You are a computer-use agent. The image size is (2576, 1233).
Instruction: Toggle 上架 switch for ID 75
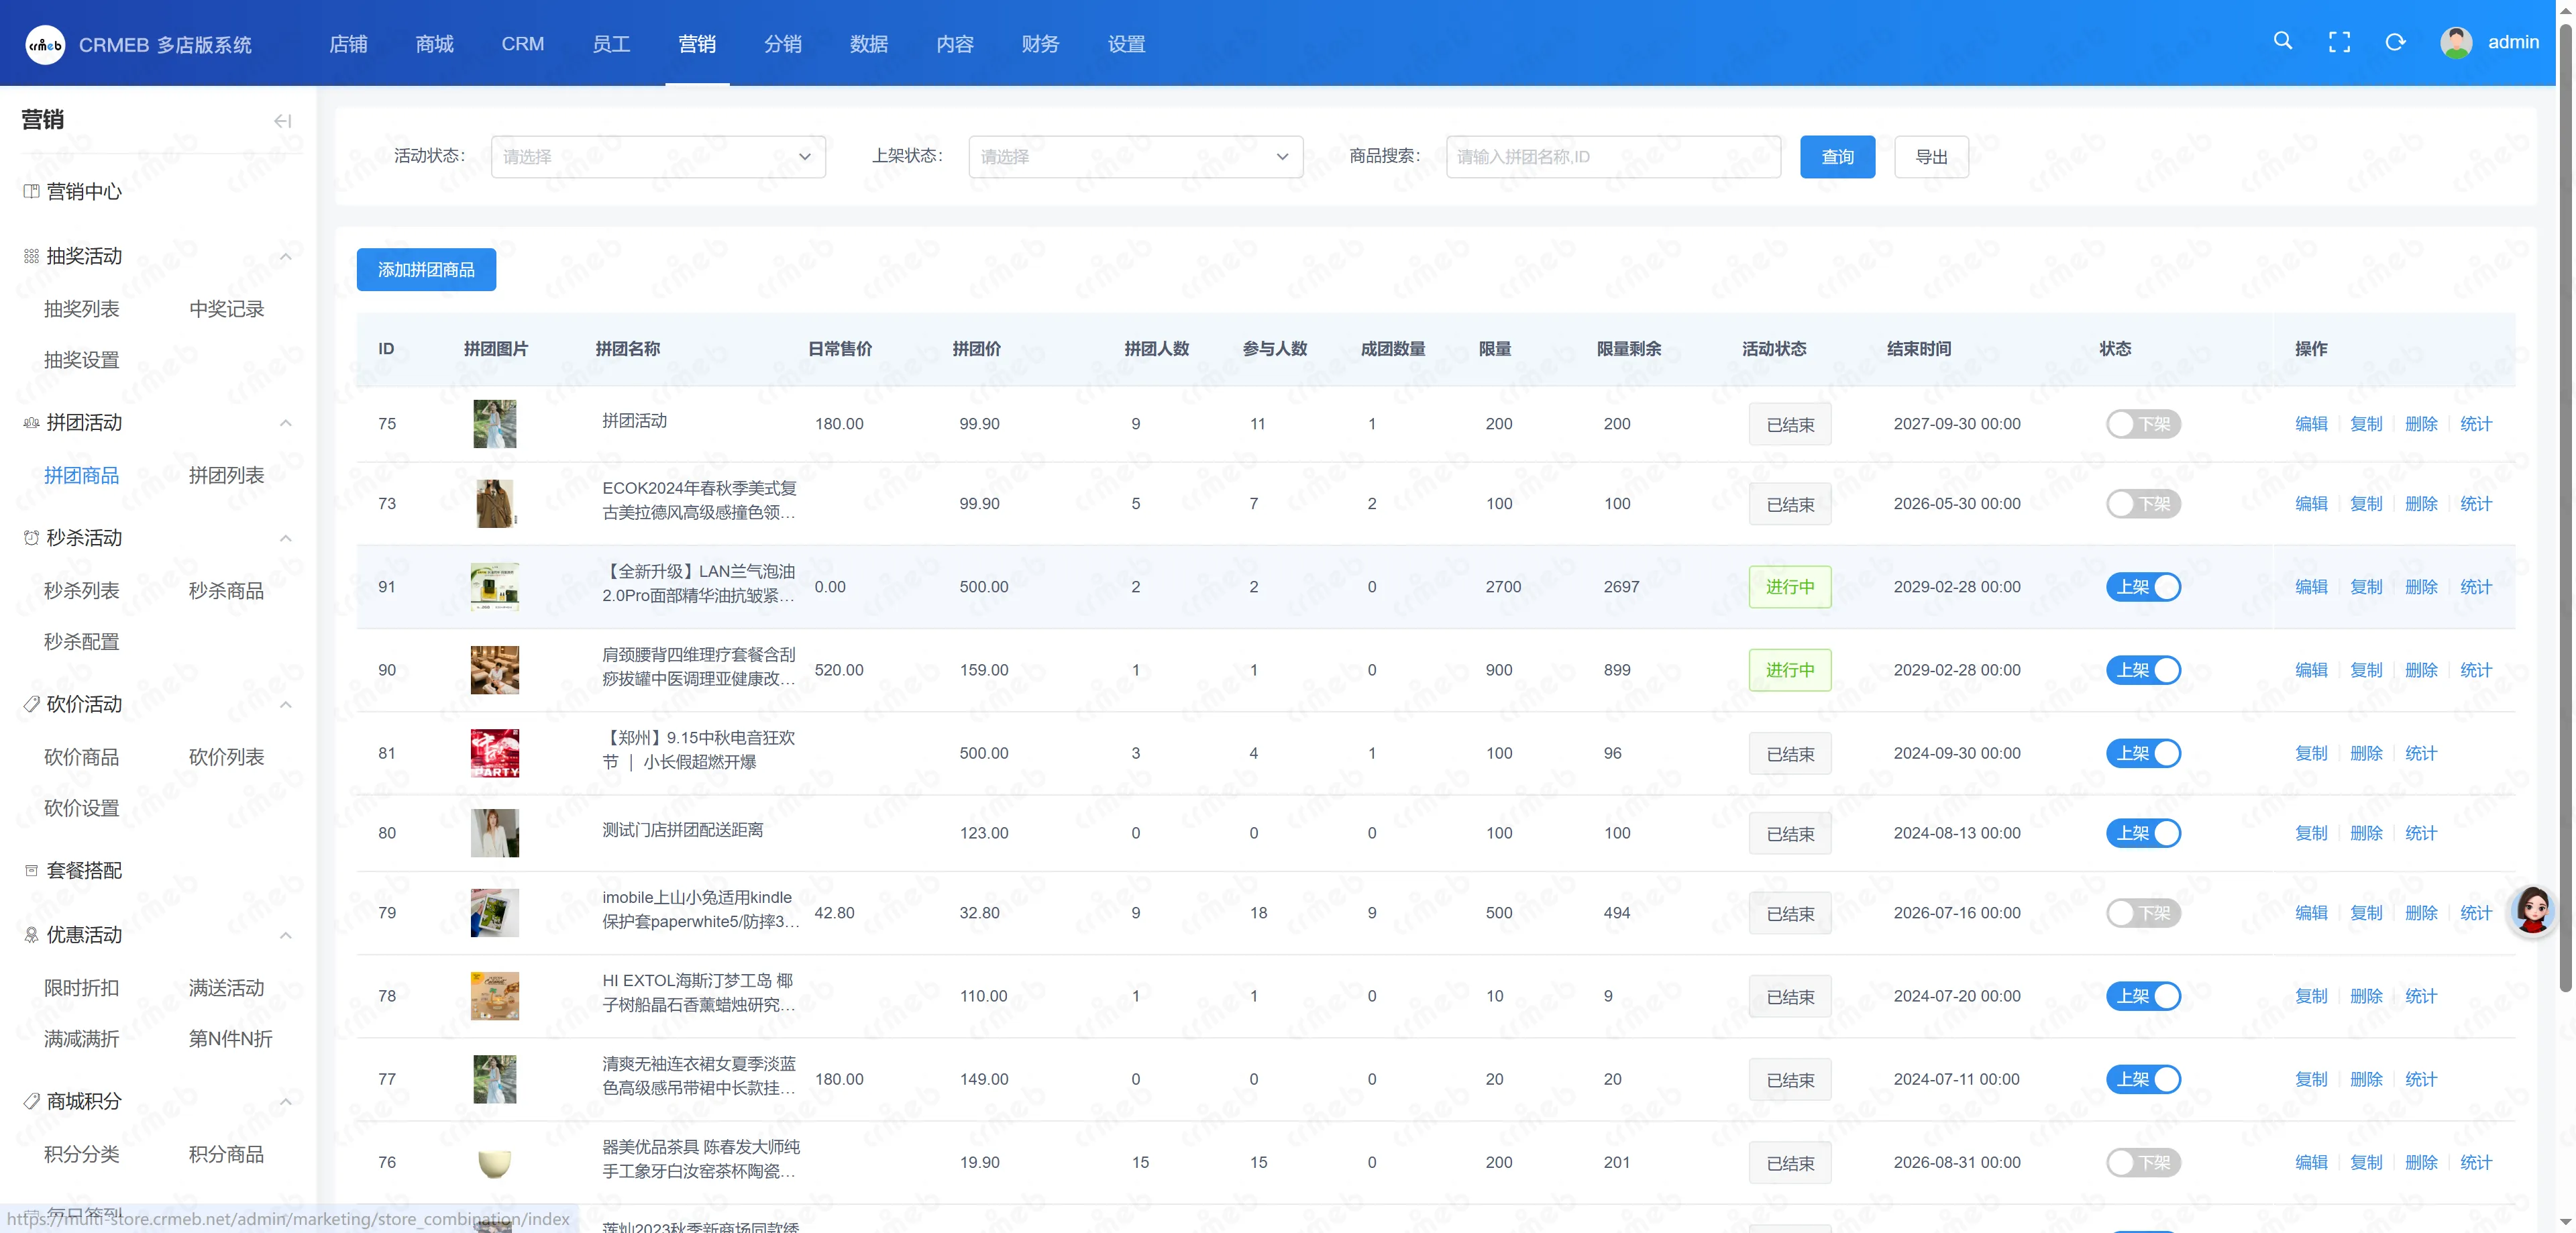(2143, 424)
